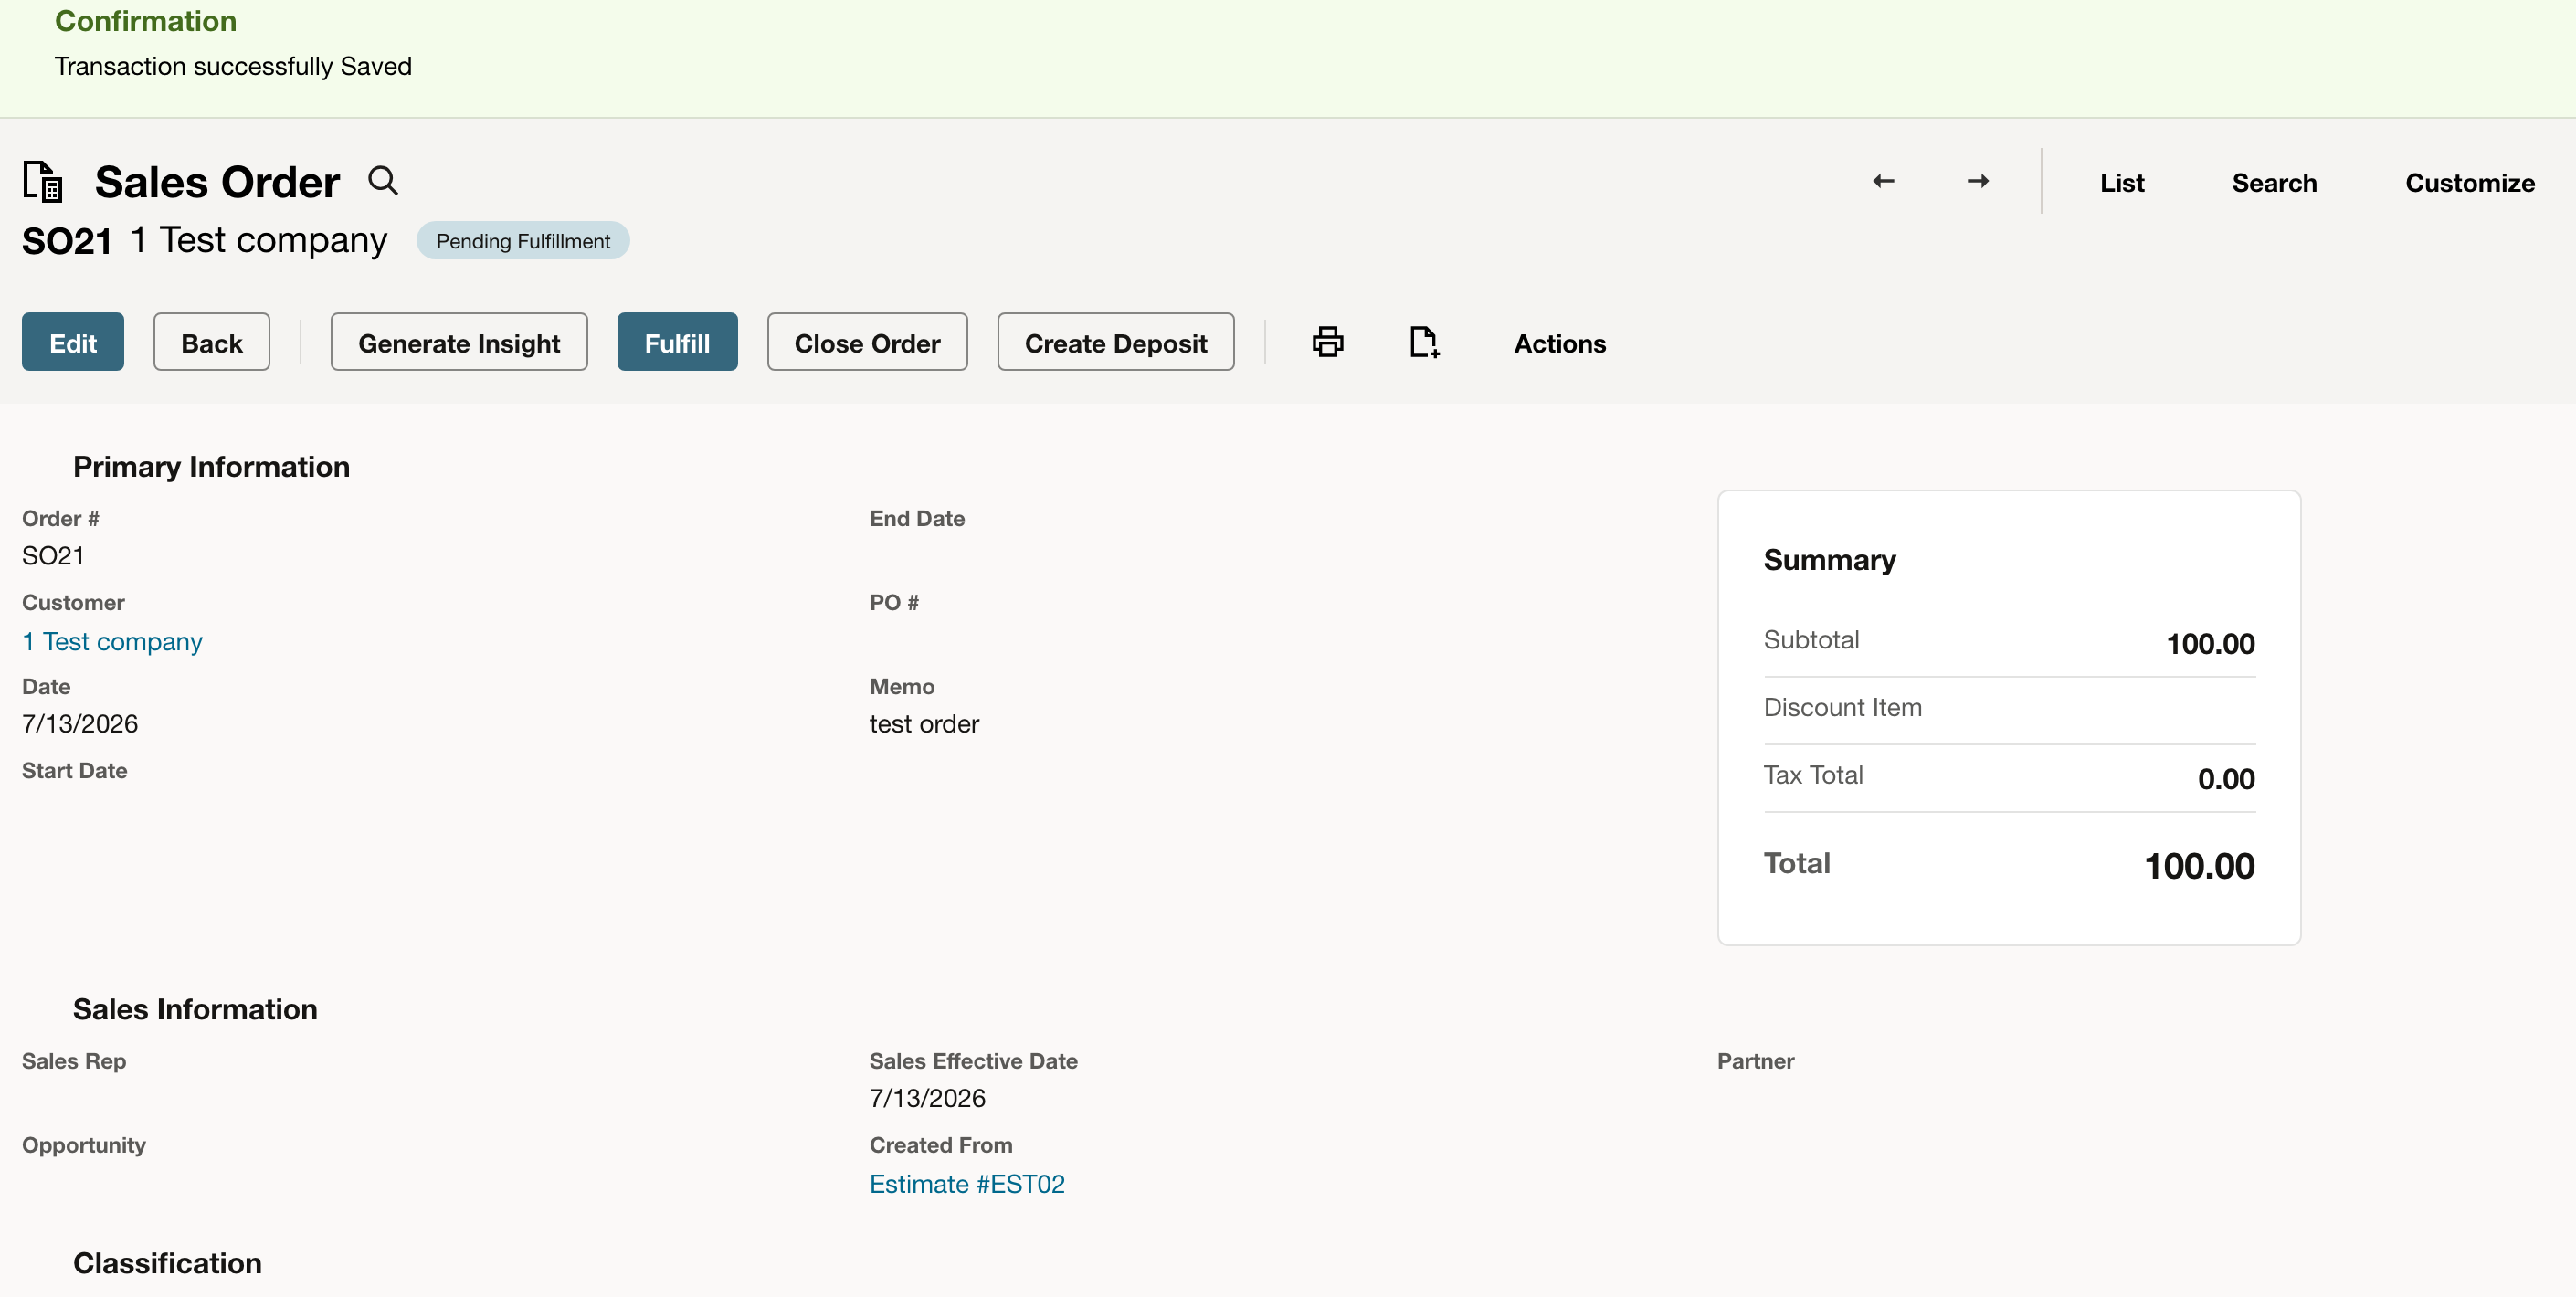Click the Edit button

pyautogui.click(x=73, y=342)
